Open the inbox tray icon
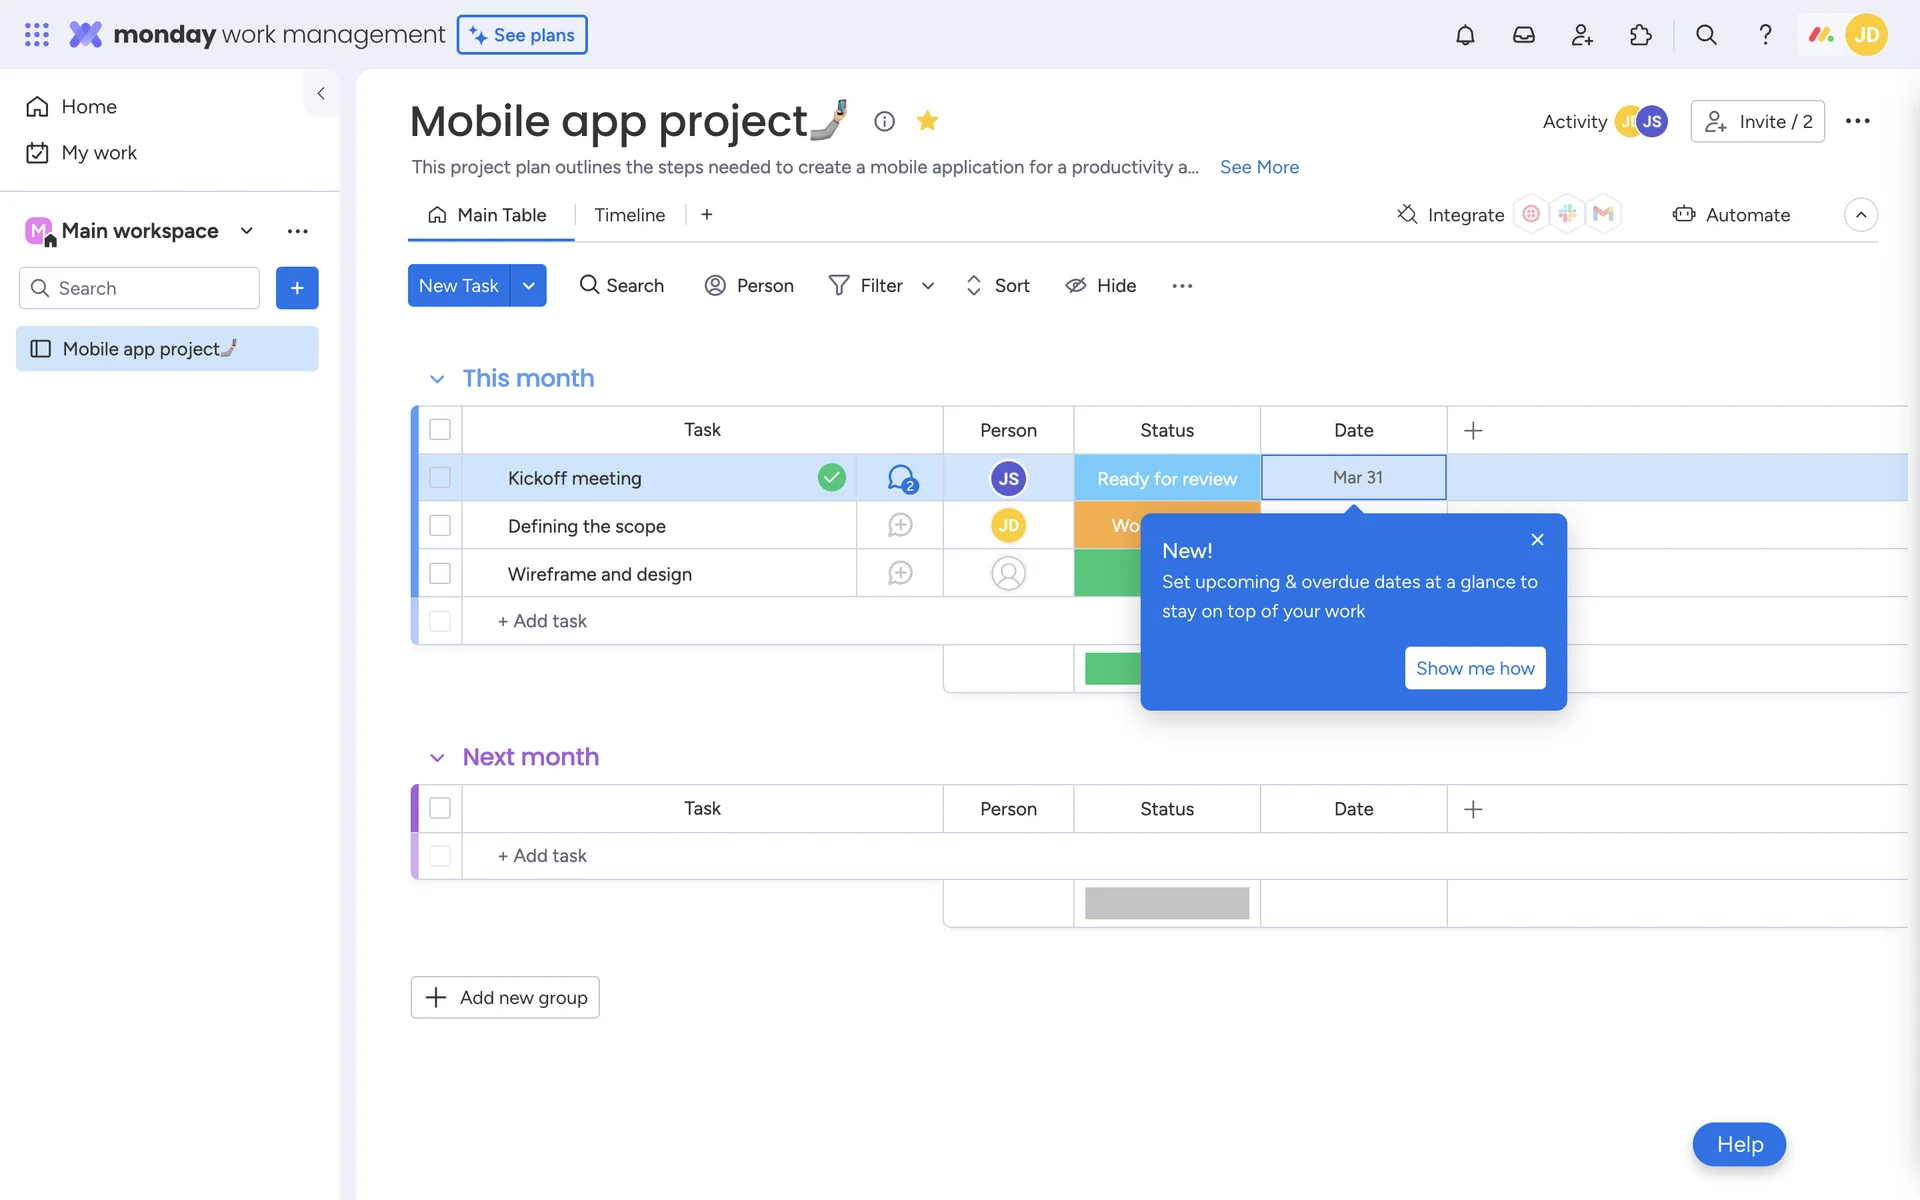Image resolution: width=1920 pixels, height=1200 pixels. pos(1523,35)
